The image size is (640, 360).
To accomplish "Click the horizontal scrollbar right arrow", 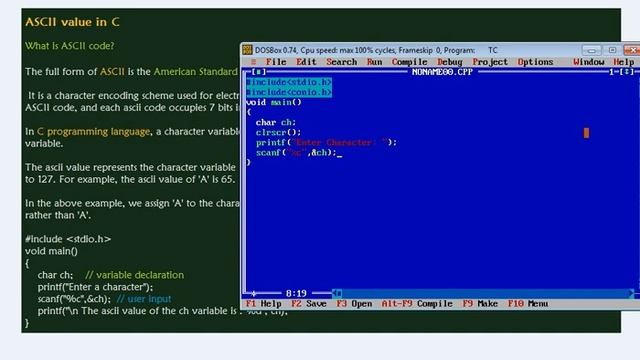I will [x=631, y=293].
